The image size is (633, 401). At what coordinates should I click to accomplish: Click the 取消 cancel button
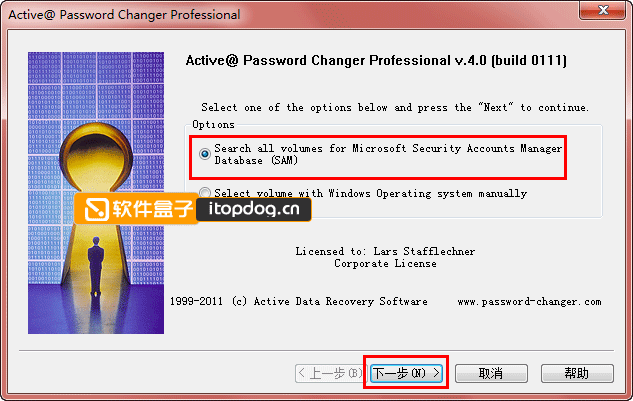(491, 373)
